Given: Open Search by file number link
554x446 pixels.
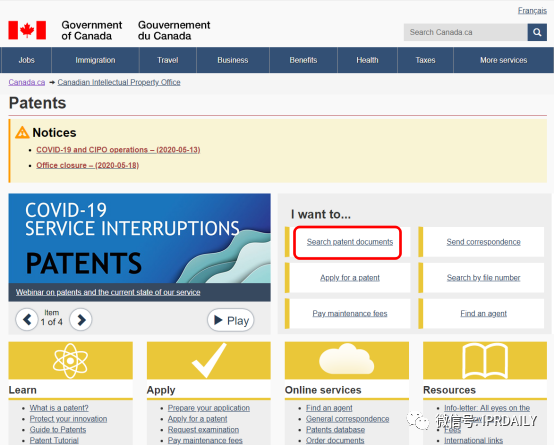Looking at the screenshot, I should [483, 278].
